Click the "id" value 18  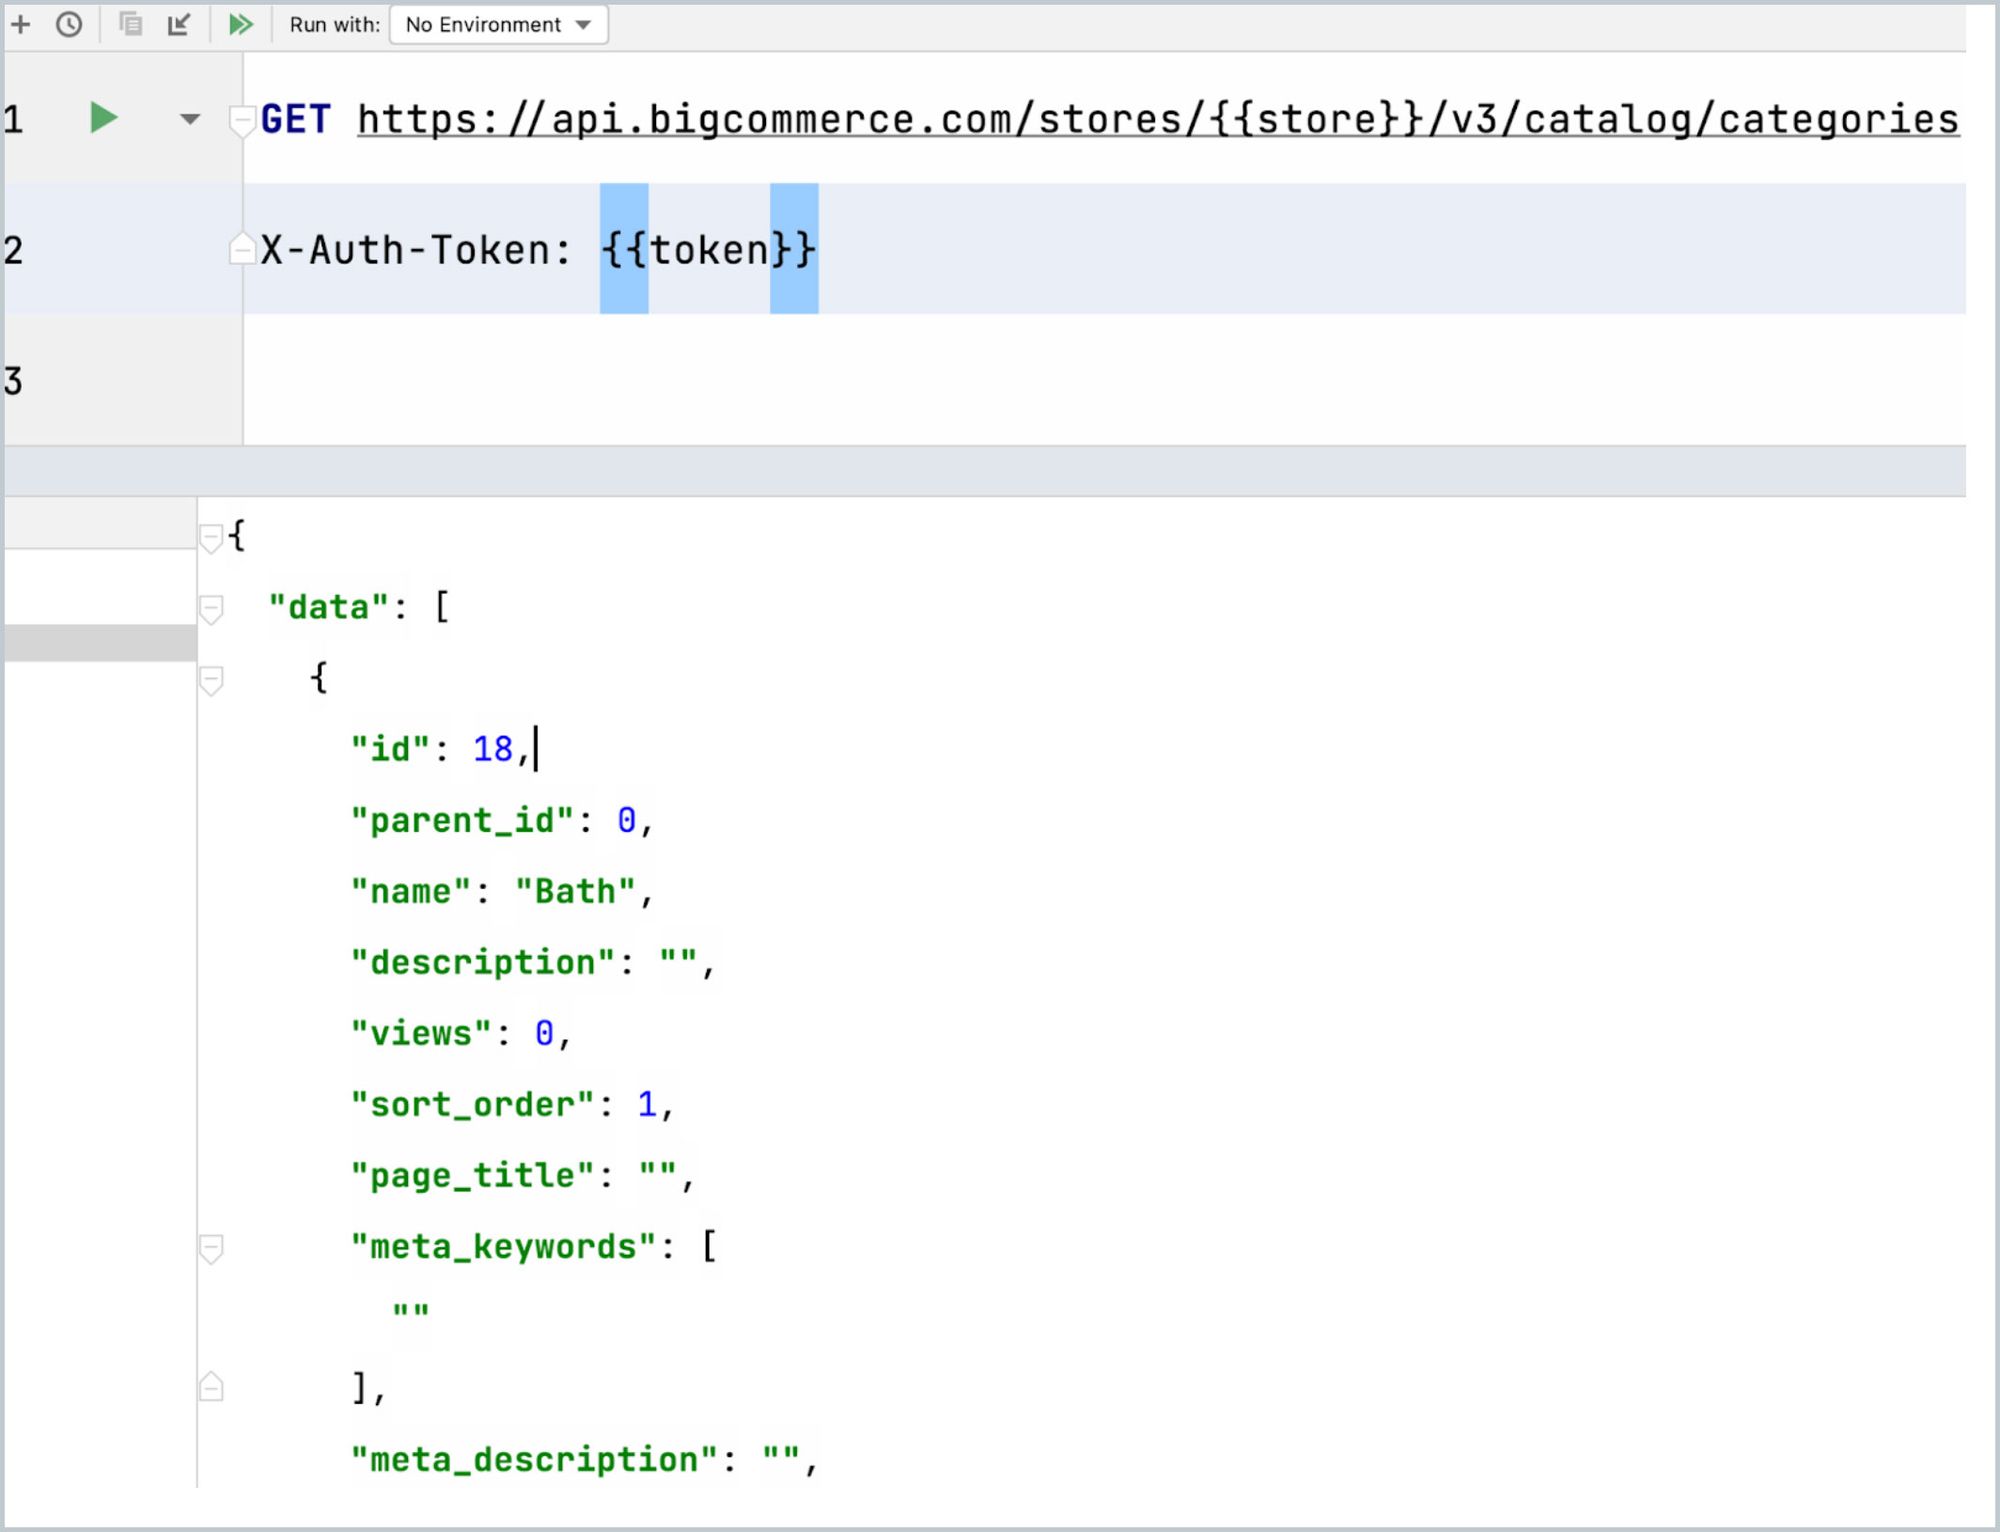pos(492,749)
